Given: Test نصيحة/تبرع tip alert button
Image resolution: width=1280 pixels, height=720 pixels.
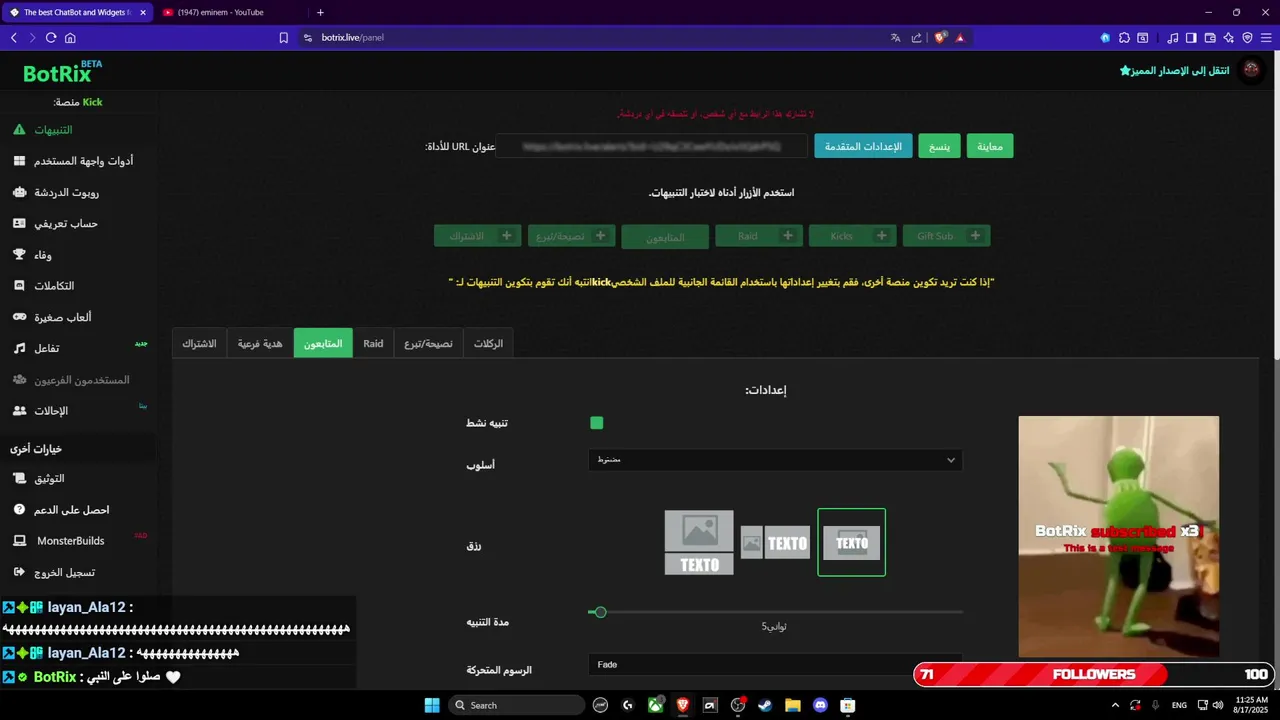Looking at the screenshot, I should point(571,236).
